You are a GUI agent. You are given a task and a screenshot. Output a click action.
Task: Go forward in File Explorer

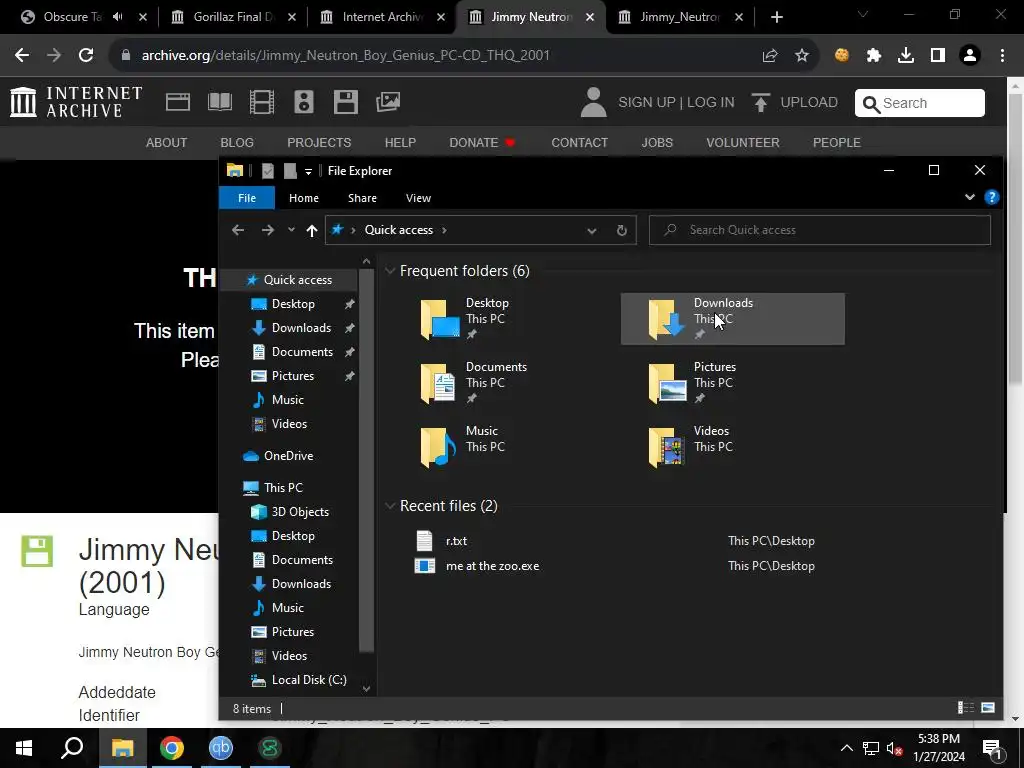click(x=268, y=230)
